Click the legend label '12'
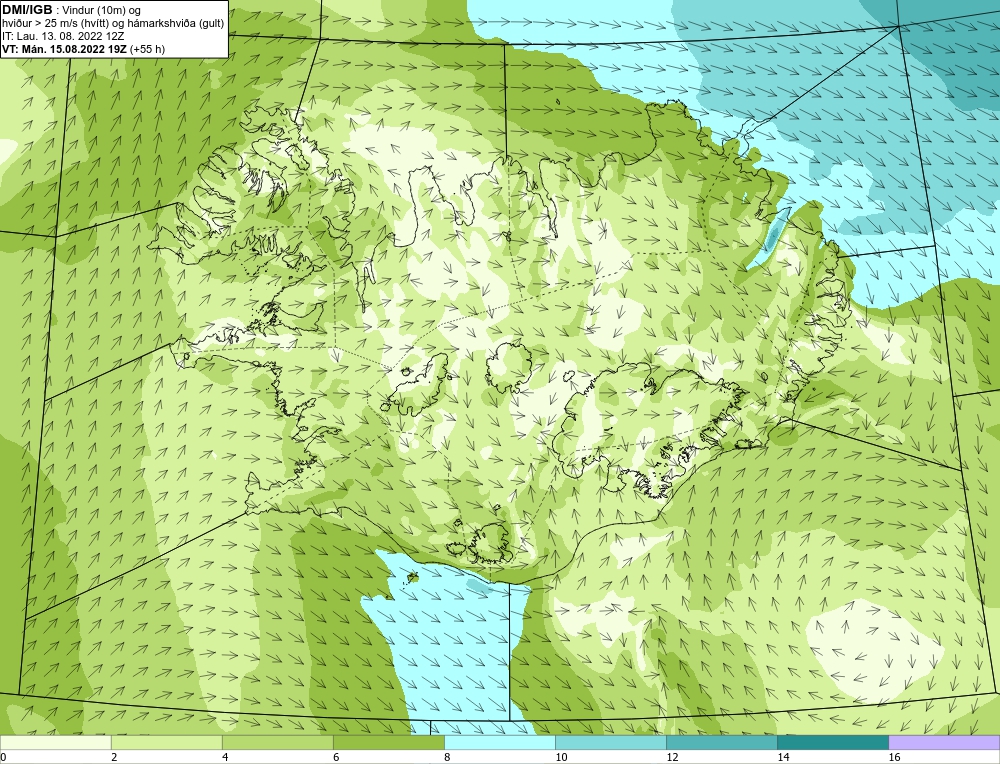 672,757
